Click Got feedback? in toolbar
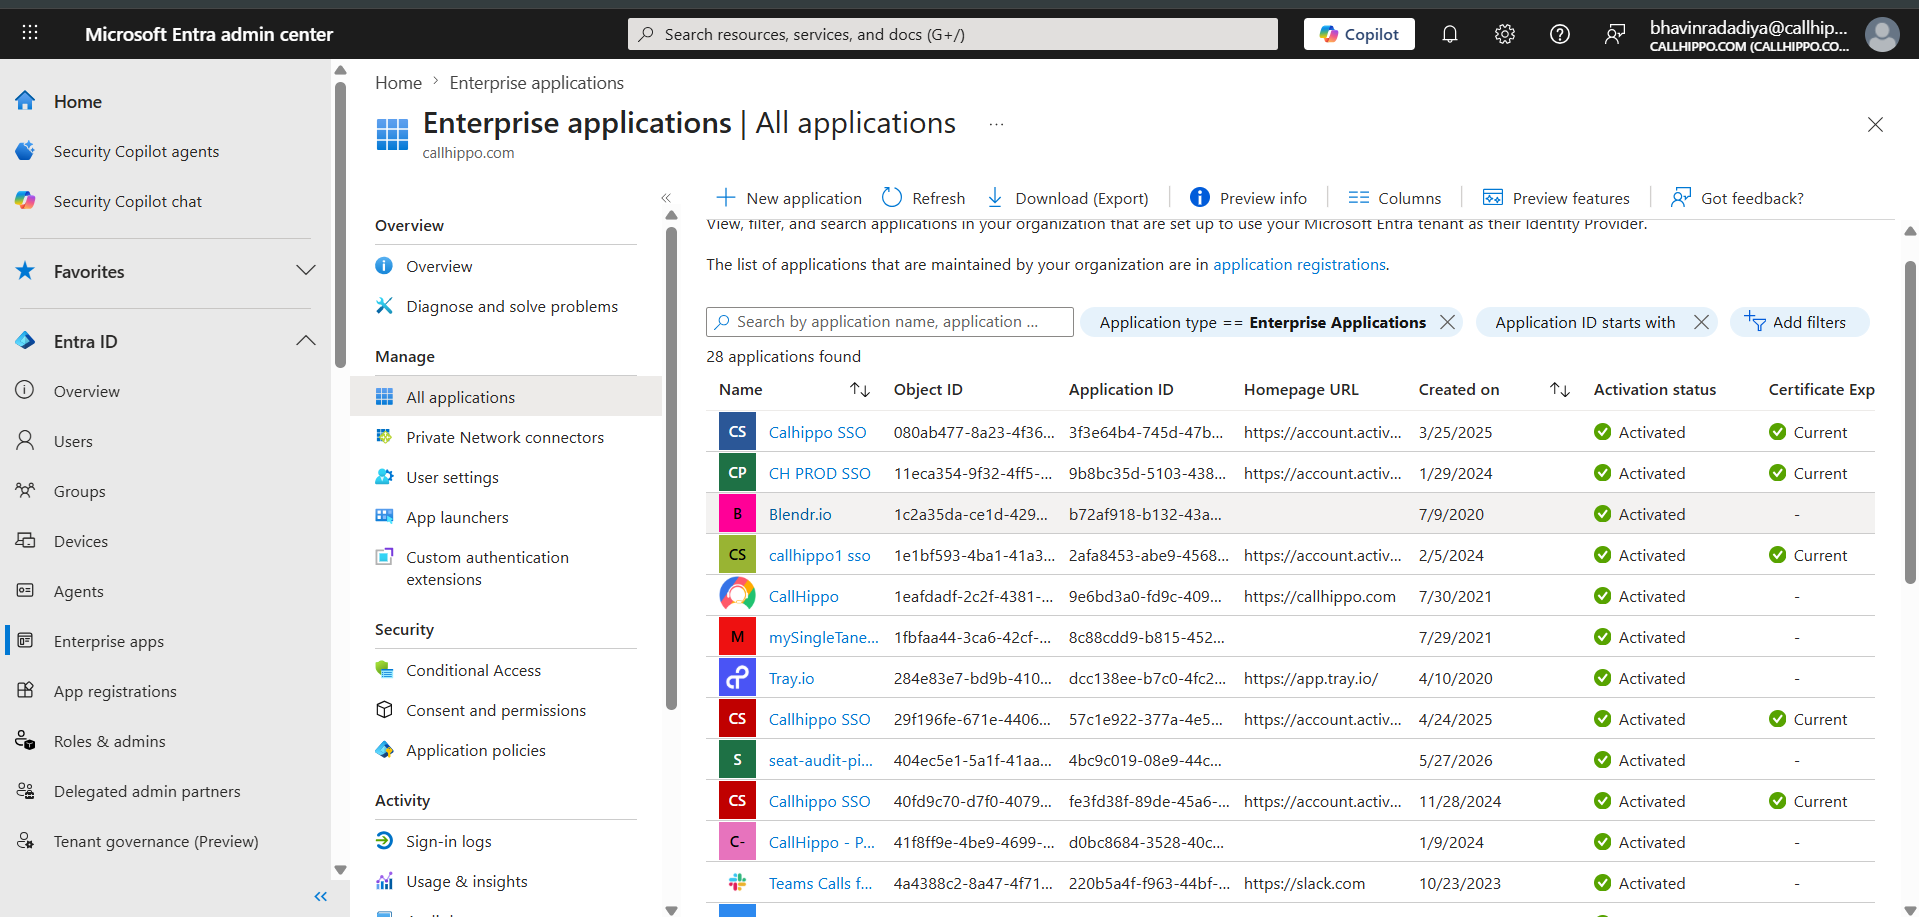Image resolution: width=1919 pixels, height=917 pixels. pos(1737,198)
